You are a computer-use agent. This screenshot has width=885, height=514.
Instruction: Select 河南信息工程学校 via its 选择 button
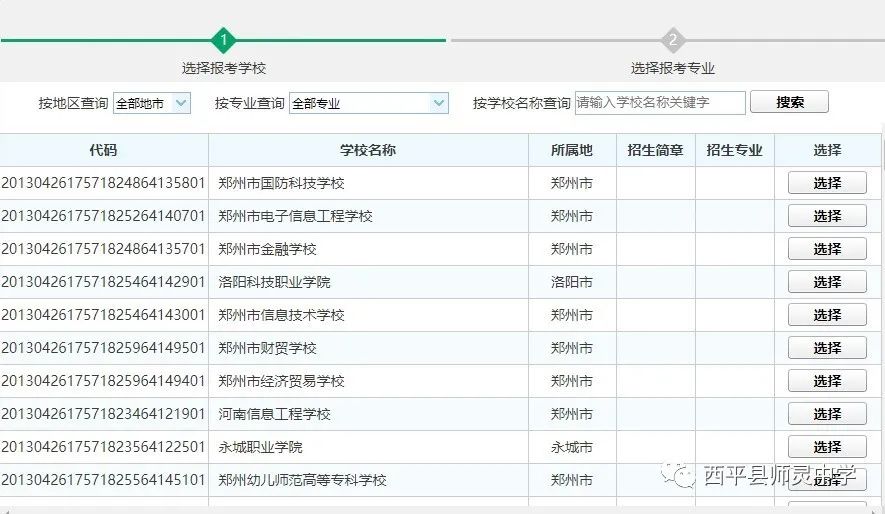[827, 414]
